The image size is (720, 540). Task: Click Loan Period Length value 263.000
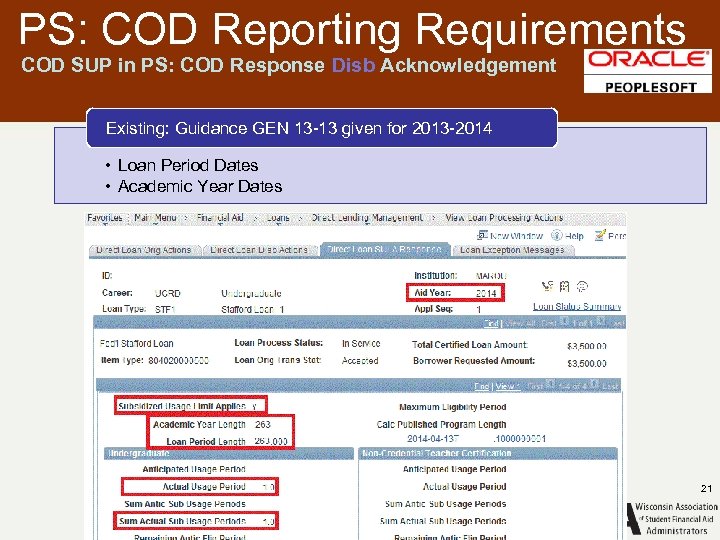(271, 441)
